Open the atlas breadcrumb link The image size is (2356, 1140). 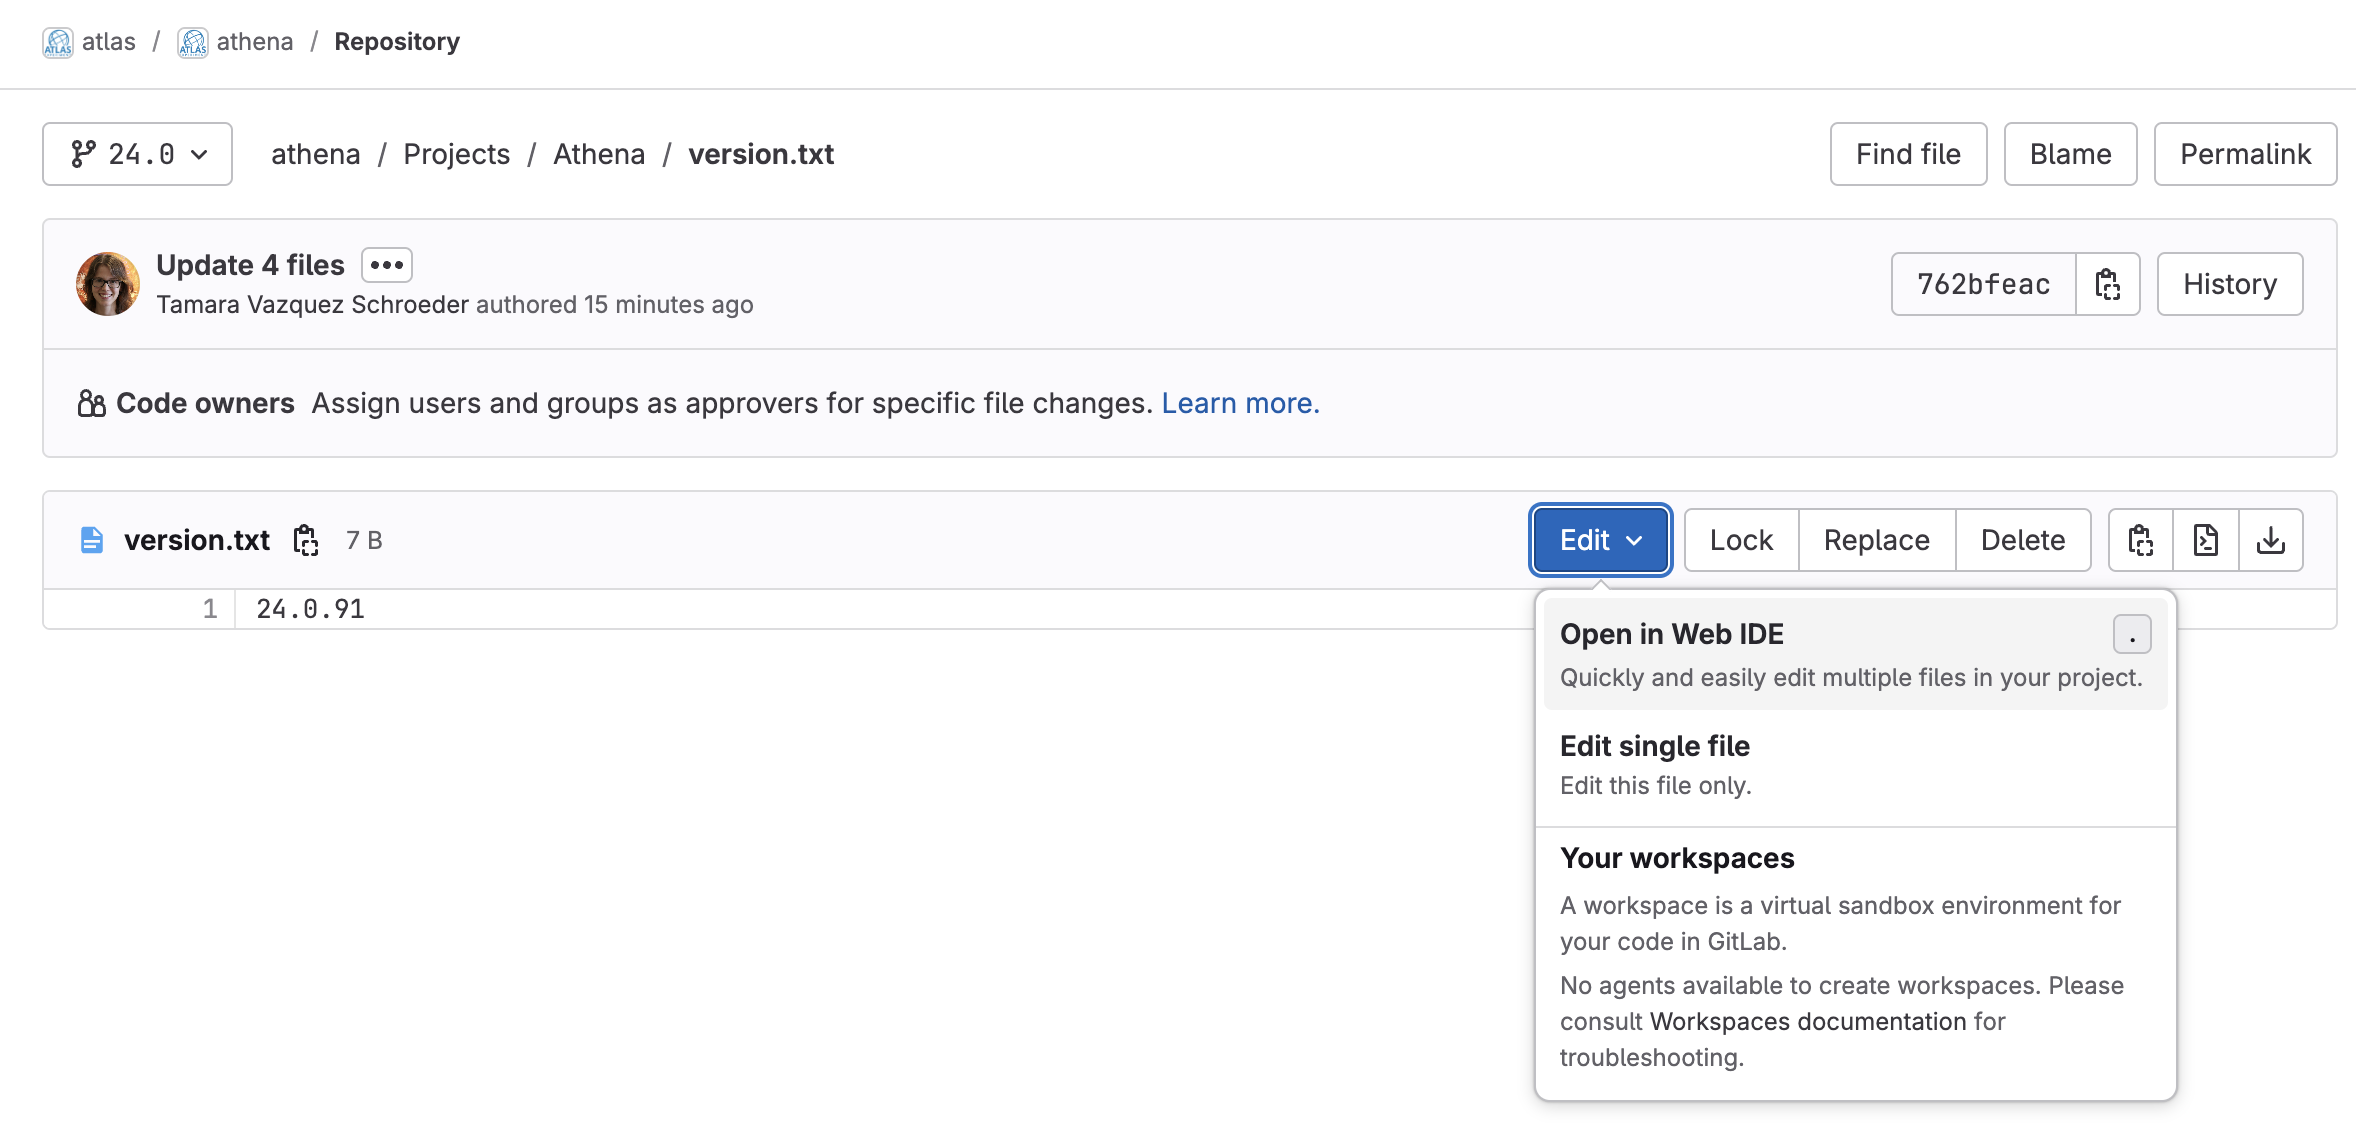click(x=108, y=42)
